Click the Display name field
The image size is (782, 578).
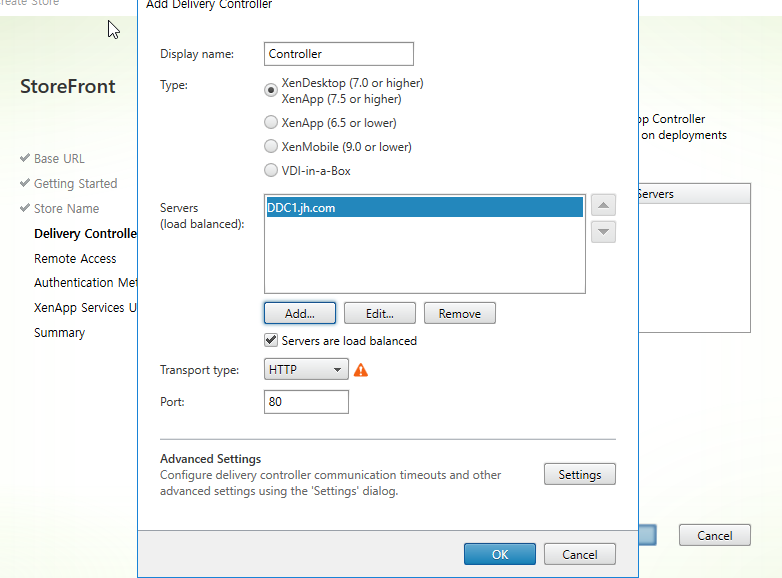tap(339, 54)
